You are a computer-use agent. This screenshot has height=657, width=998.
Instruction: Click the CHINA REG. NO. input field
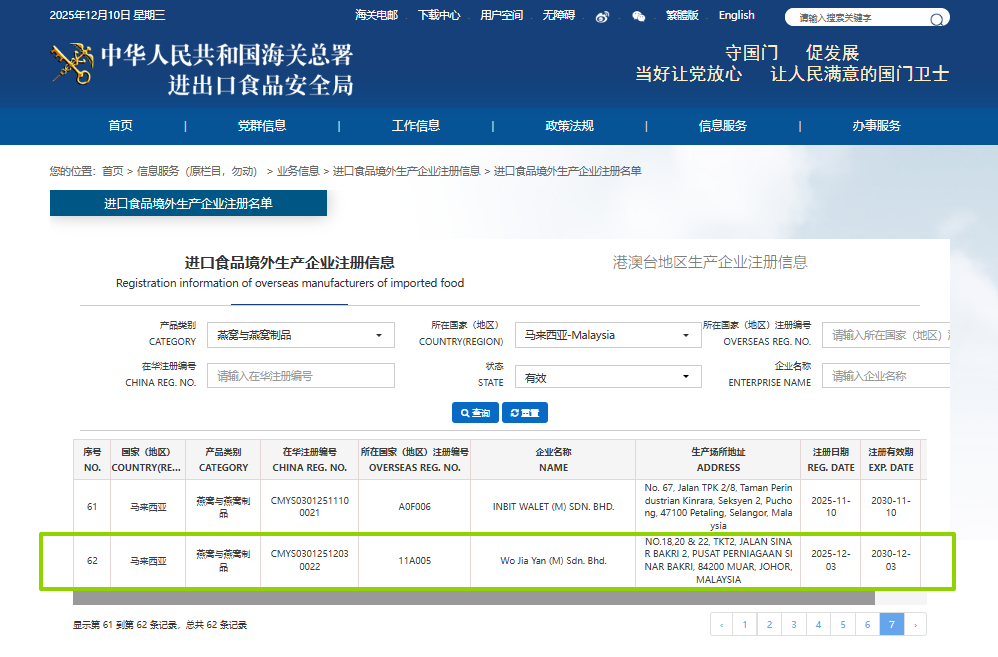point(301,376)
